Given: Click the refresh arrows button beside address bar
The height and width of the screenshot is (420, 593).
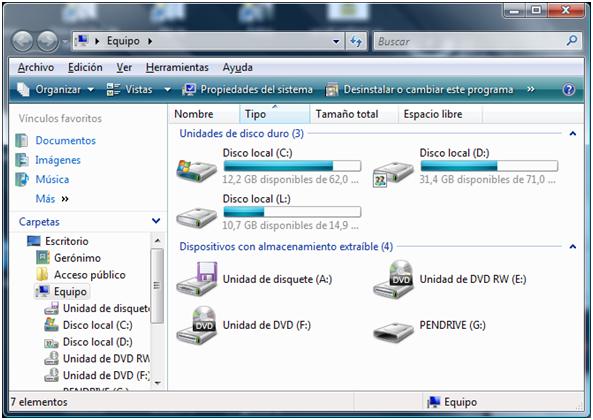Looking at the screenshot, I should tap(356, 41).
